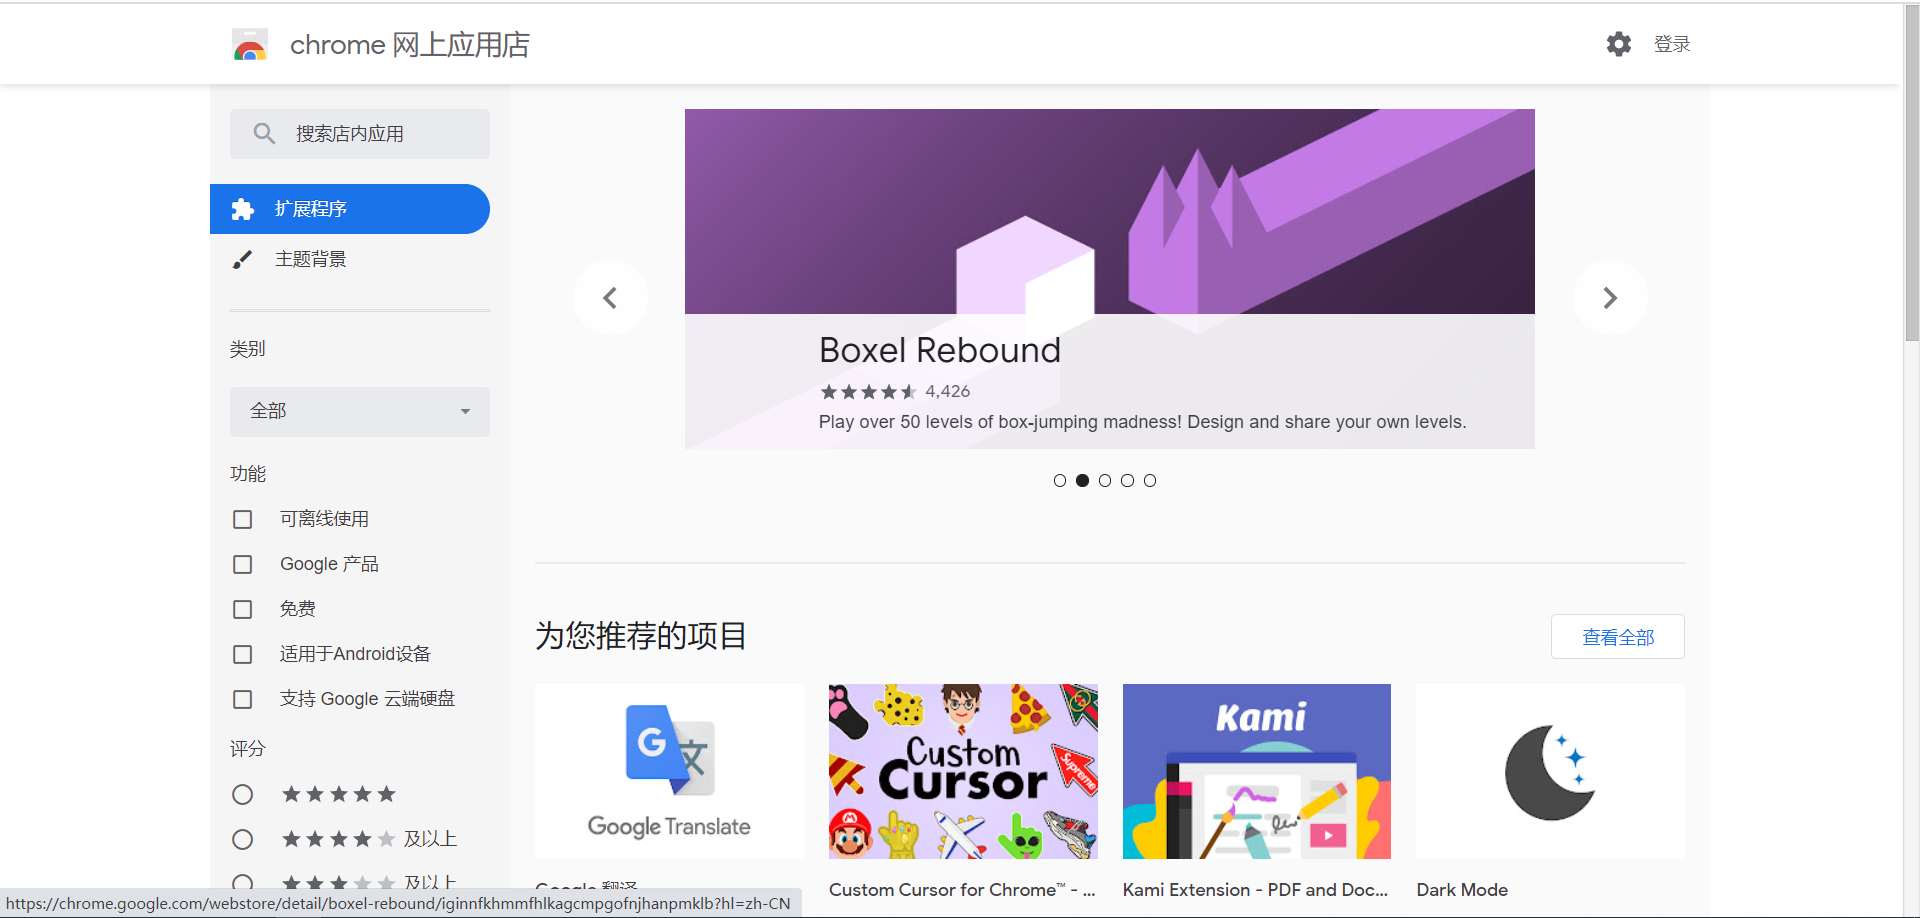Click the page vertical scrollbar thumb
Screen dimensions: 1920x918
1911,172
